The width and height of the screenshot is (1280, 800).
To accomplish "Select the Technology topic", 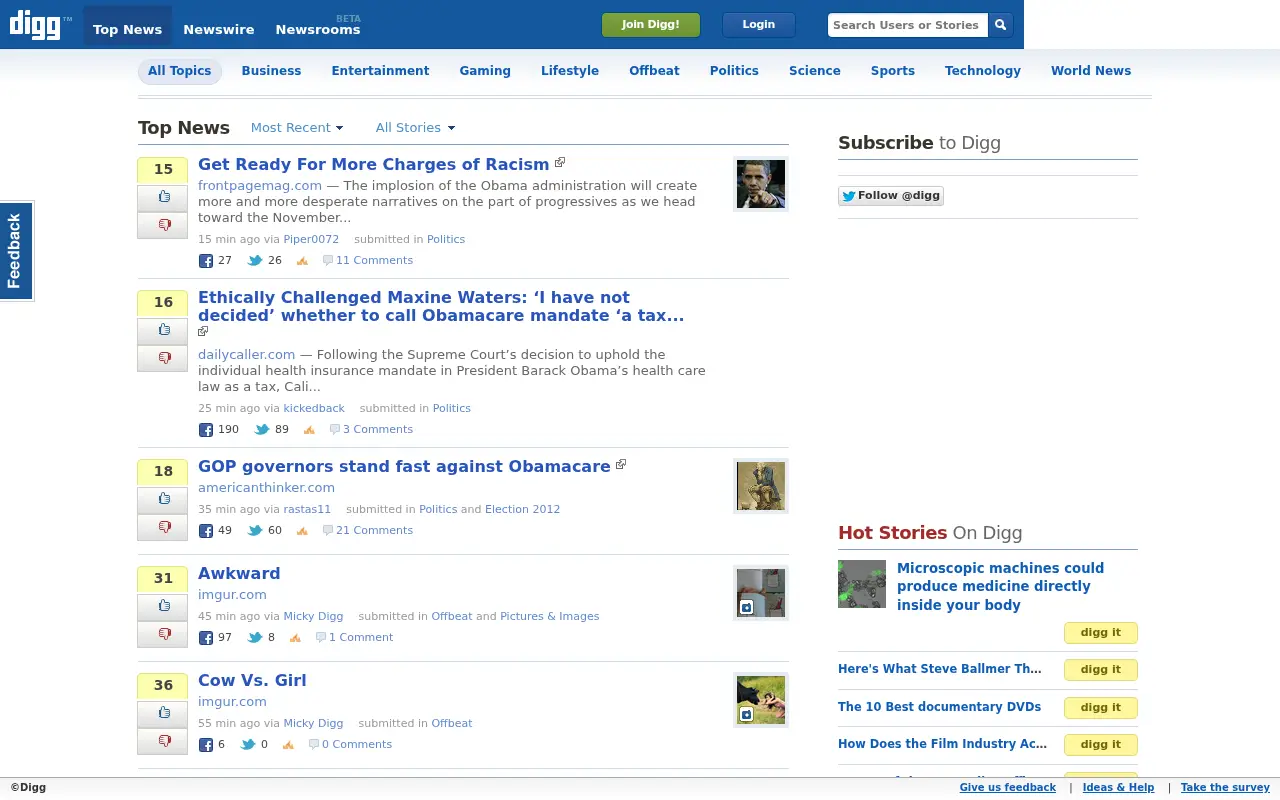I will pos(983,71).
